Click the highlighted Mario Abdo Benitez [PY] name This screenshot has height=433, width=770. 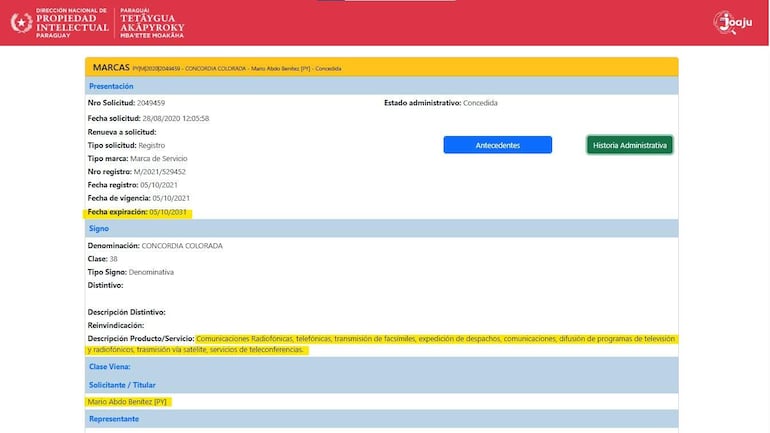coord(127,402)
